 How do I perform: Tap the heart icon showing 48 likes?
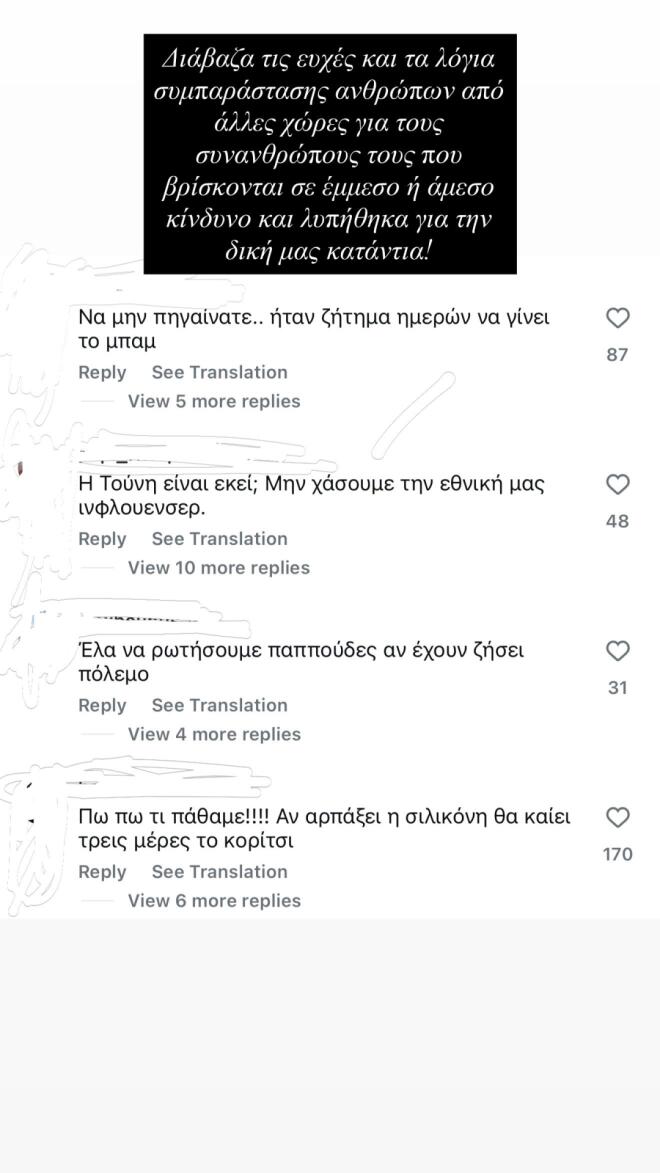(x=618, y=484)
